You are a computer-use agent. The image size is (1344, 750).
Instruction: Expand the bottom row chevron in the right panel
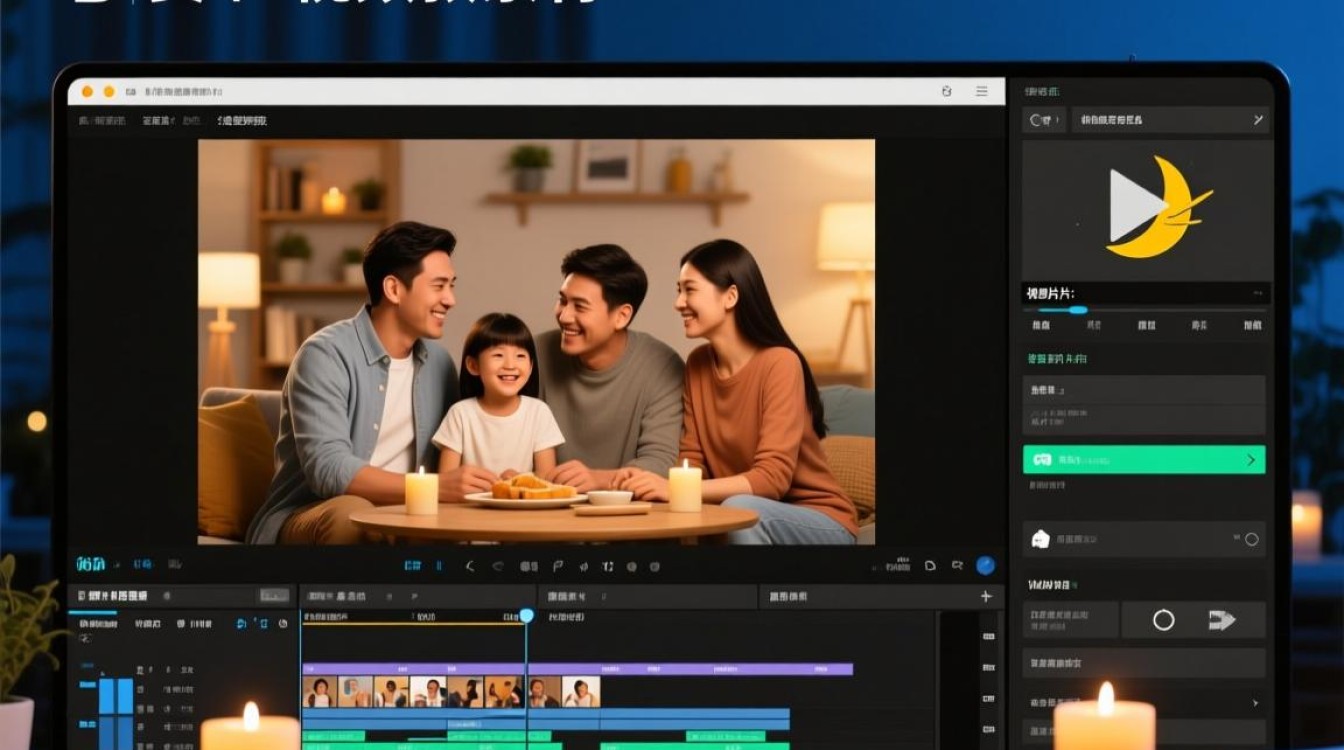tap(1255, 703)
